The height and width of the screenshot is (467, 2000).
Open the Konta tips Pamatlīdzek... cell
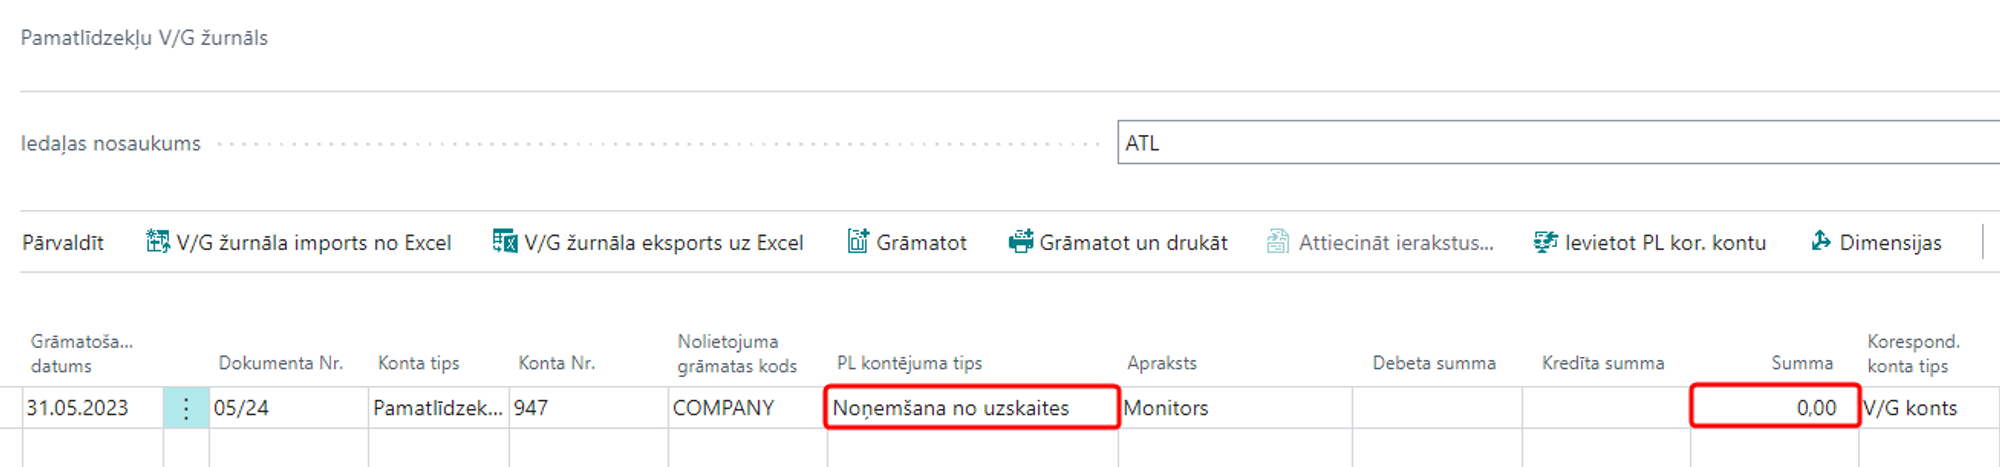(x=438, y=408)
